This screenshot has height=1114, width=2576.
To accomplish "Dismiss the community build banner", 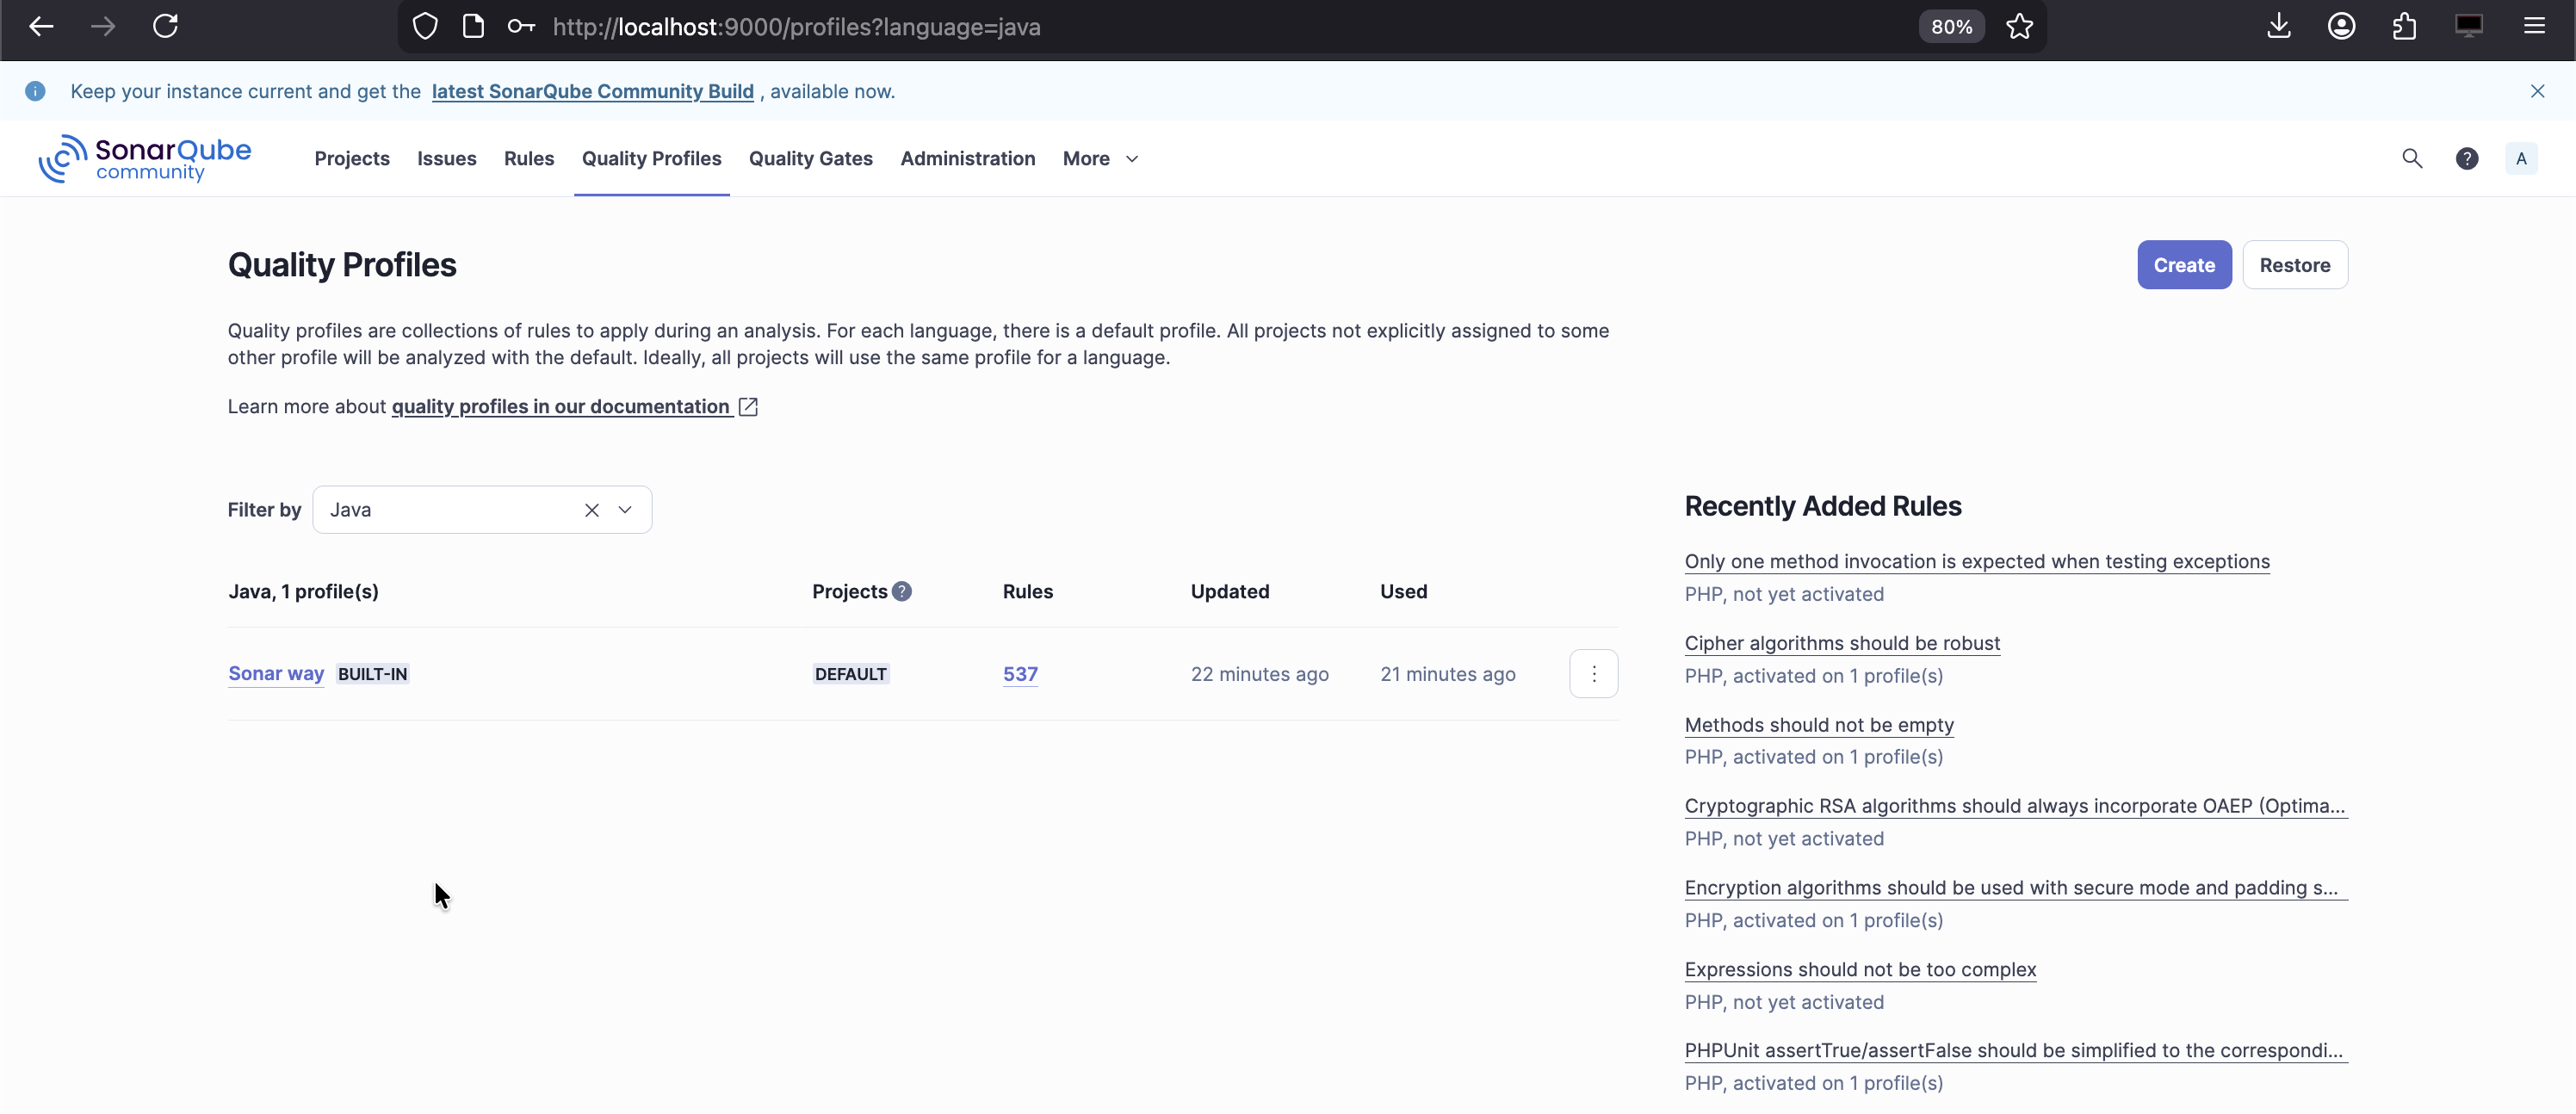I will (x=2537, y=91).
